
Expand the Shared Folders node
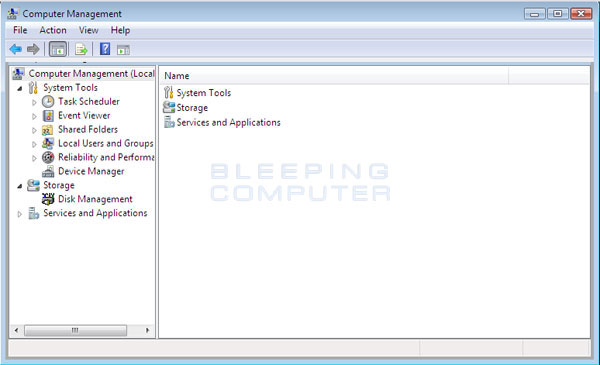pyautogui.click(x=34, y=130)
